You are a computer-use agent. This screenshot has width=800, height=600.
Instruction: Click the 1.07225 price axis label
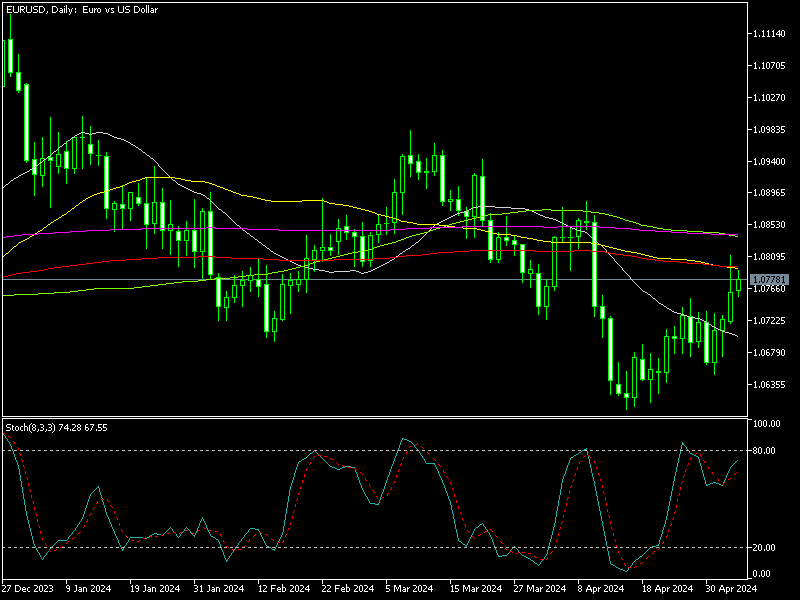(x=770, y=321)
